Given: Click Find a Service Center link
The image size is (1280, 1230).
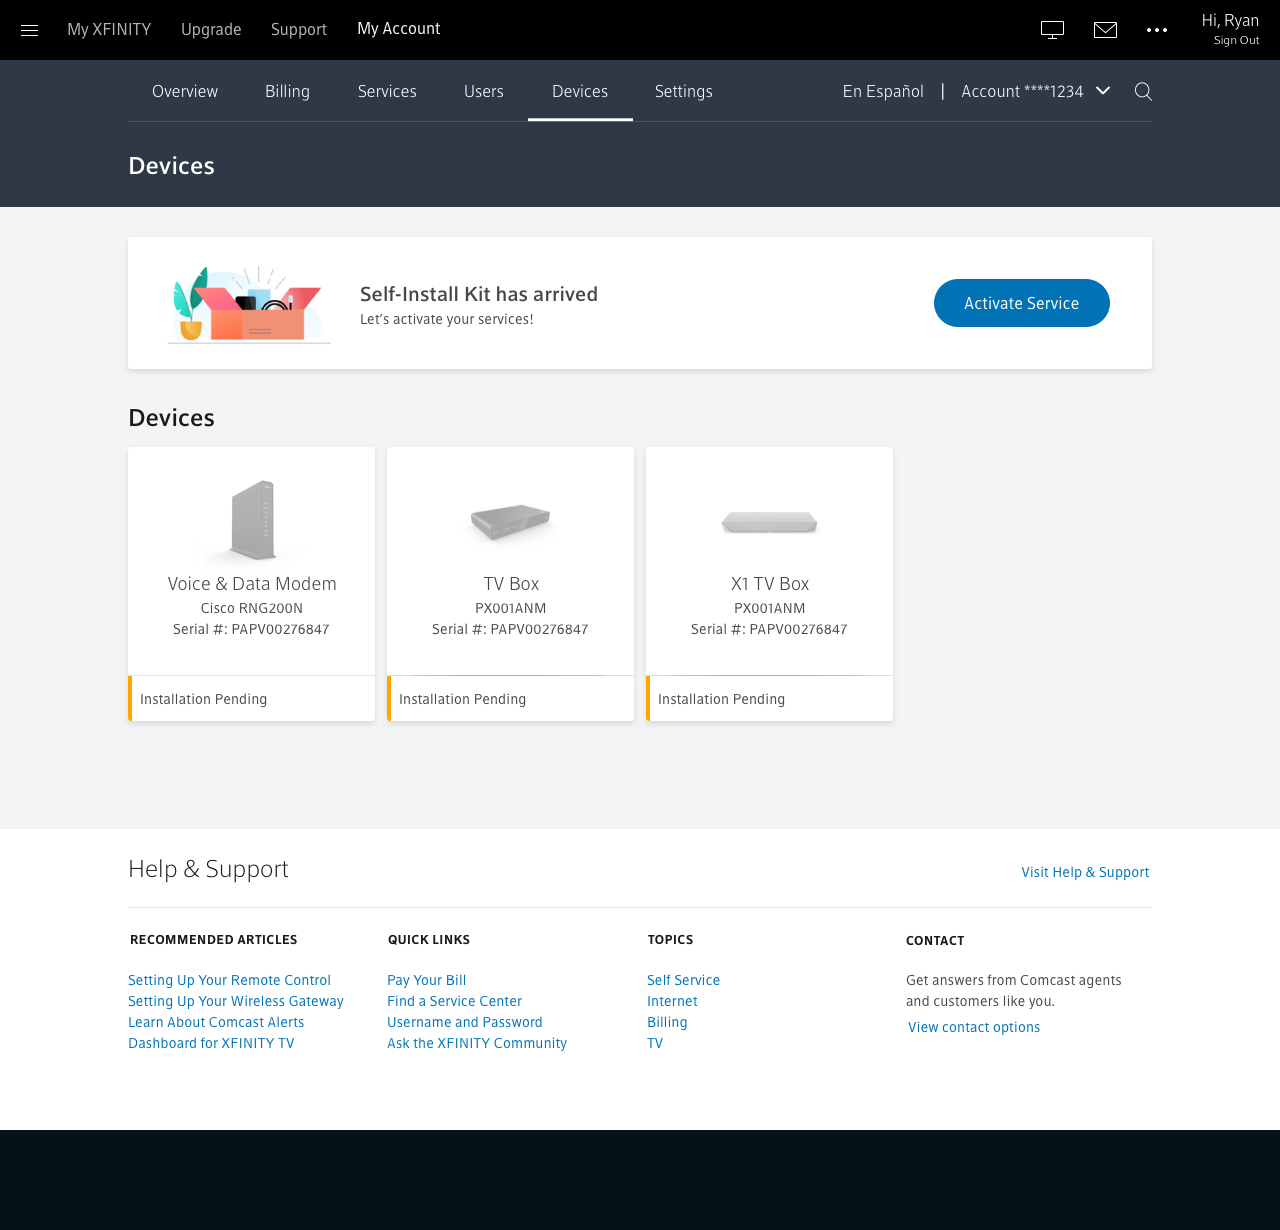Looking at the screenshot, I should pyautogui.click(x=454, y=1001).
